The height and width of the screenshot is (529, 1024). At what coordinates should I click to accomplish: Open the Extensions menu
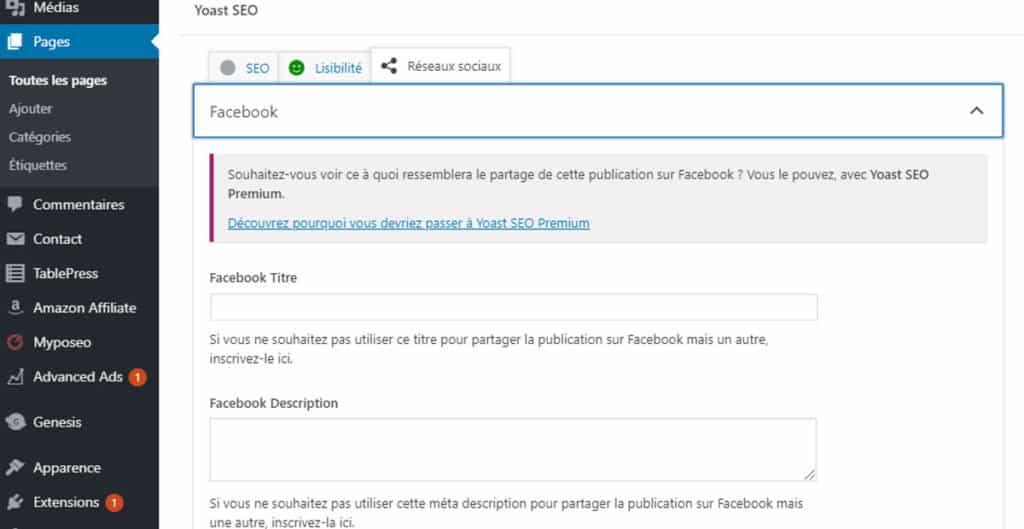click(79, 502)
